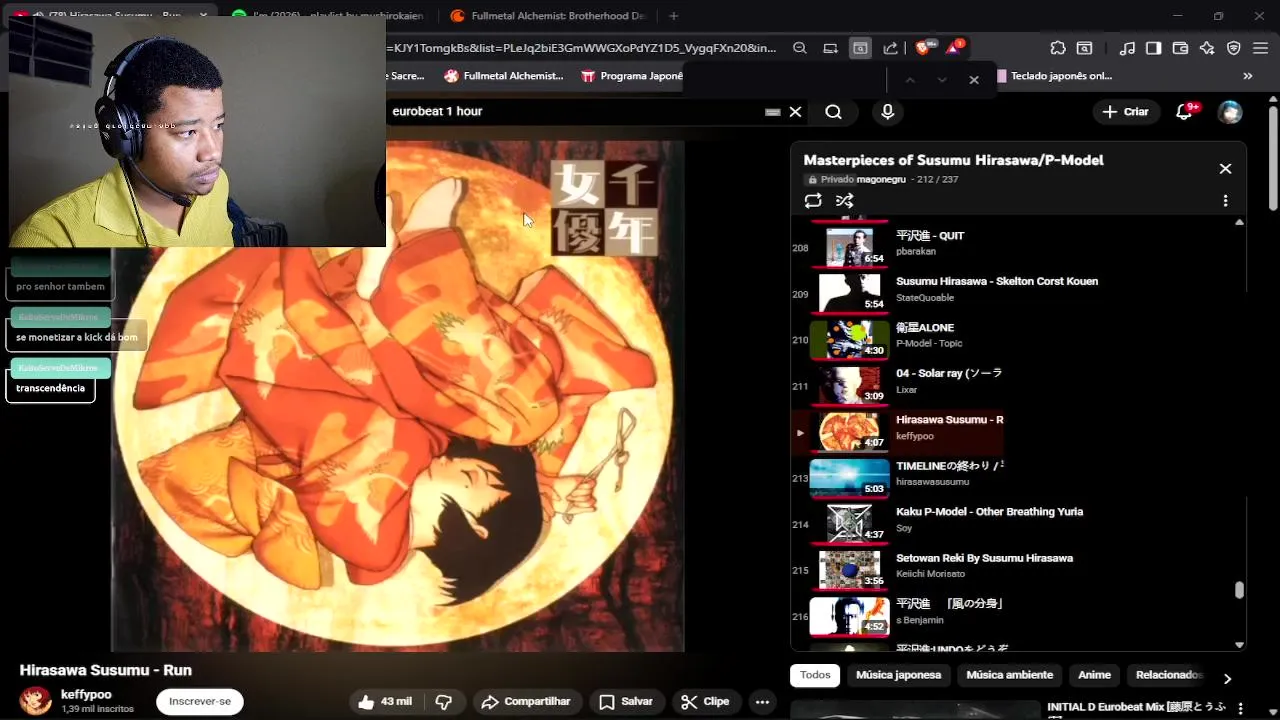Open Brave main hamburger menu

[x=1261, y=48]
